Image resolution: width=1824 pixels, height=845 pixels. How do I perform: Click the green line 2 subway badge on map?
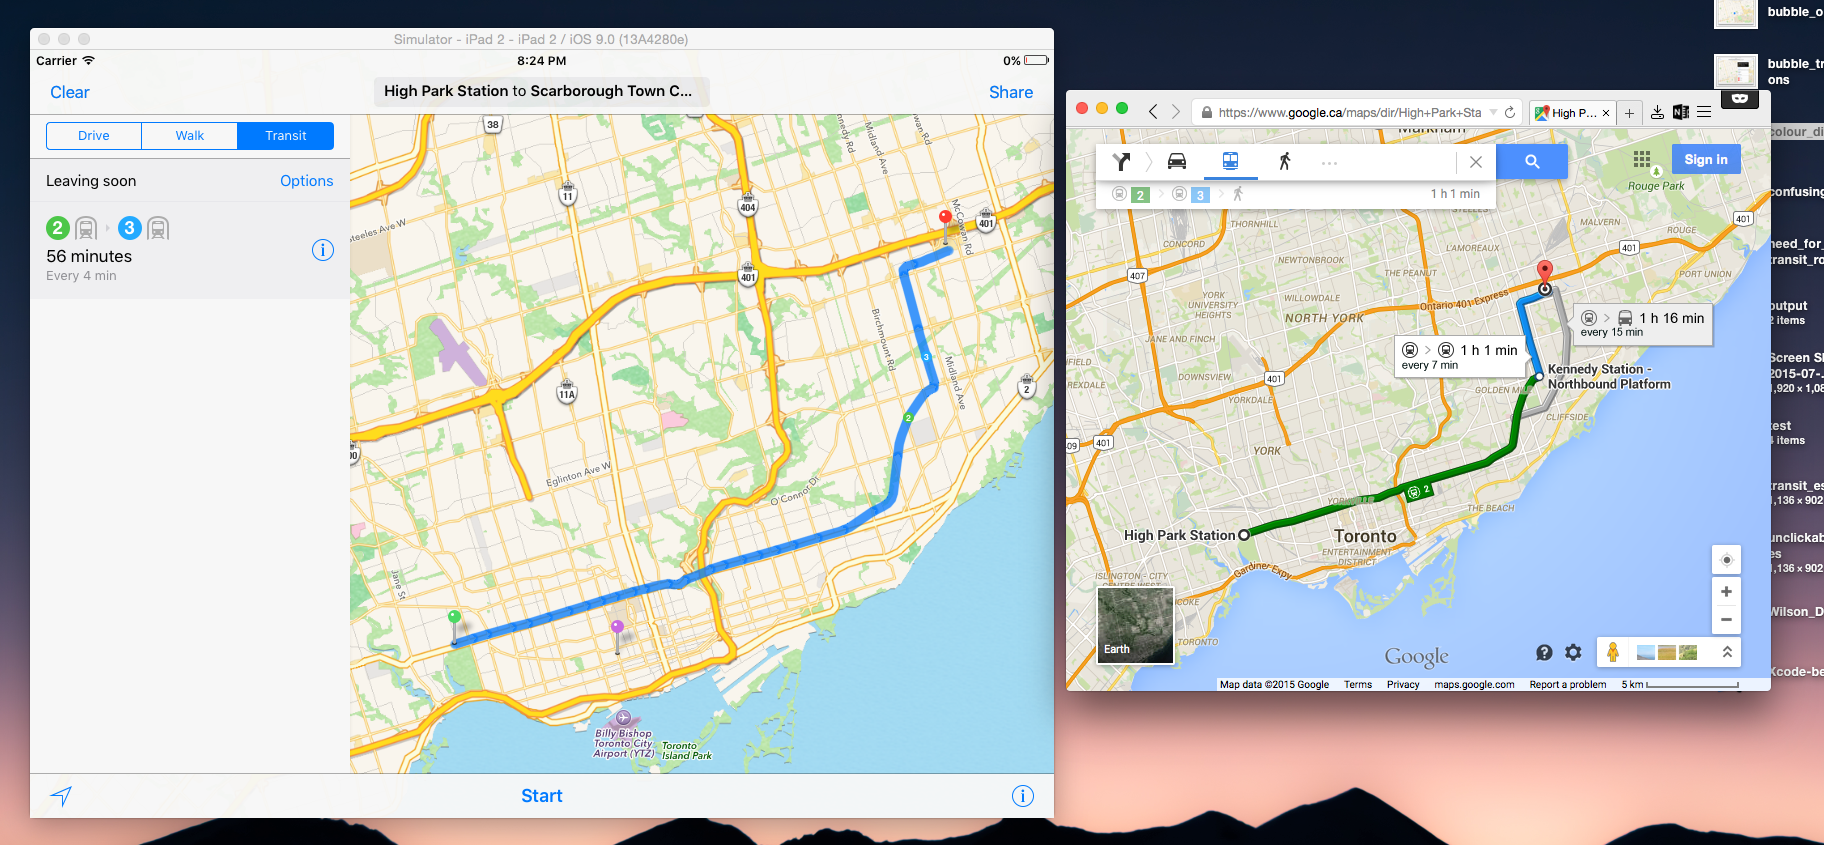pos(1419,491)
